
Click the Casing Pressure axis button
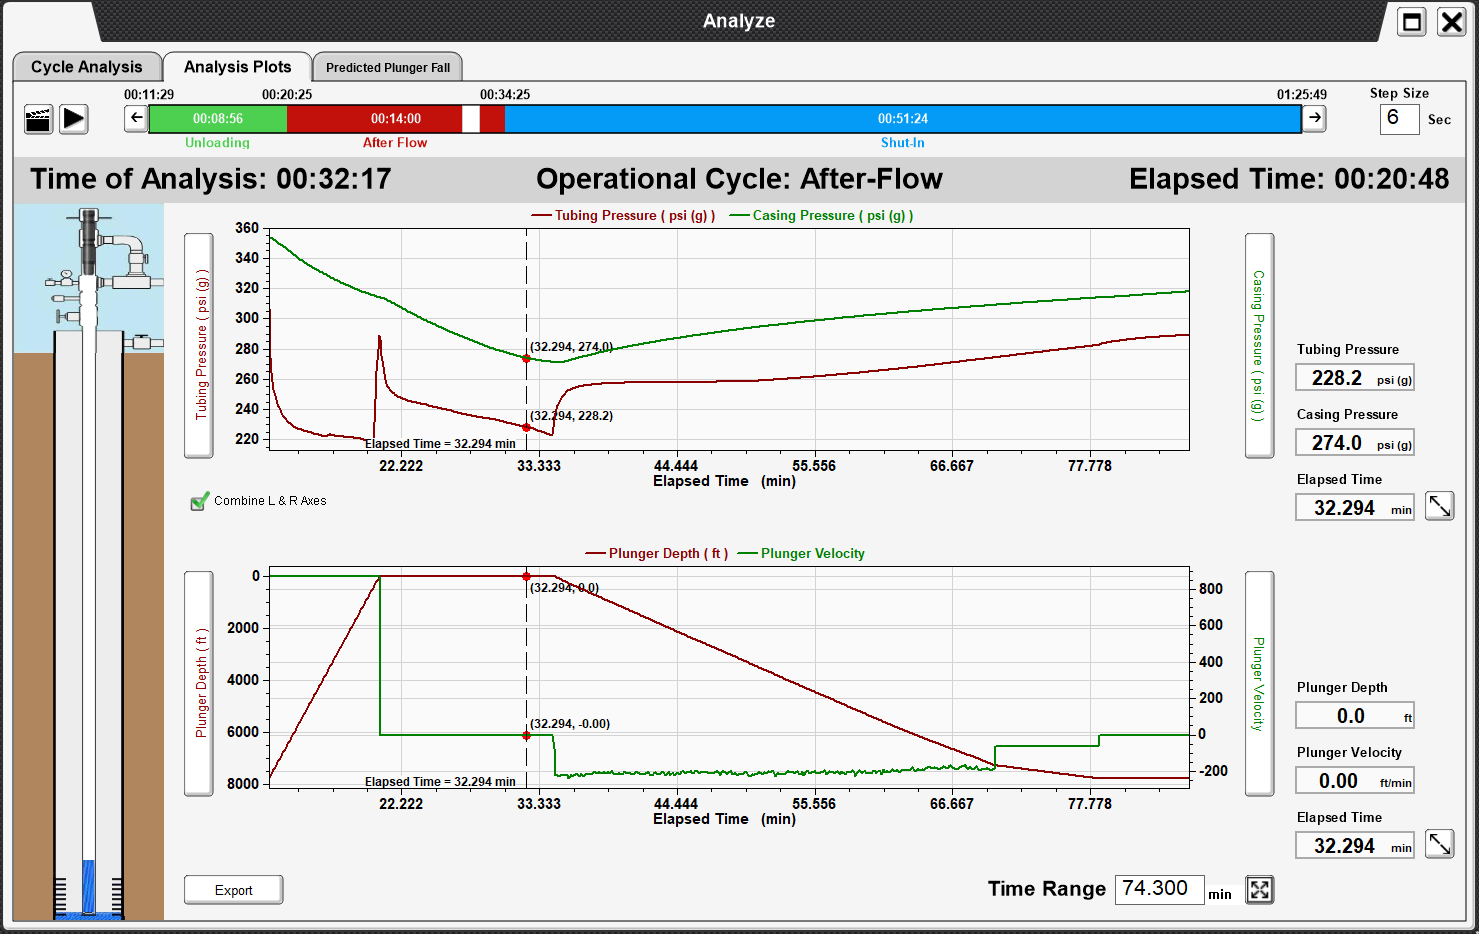click(1259, 345)
